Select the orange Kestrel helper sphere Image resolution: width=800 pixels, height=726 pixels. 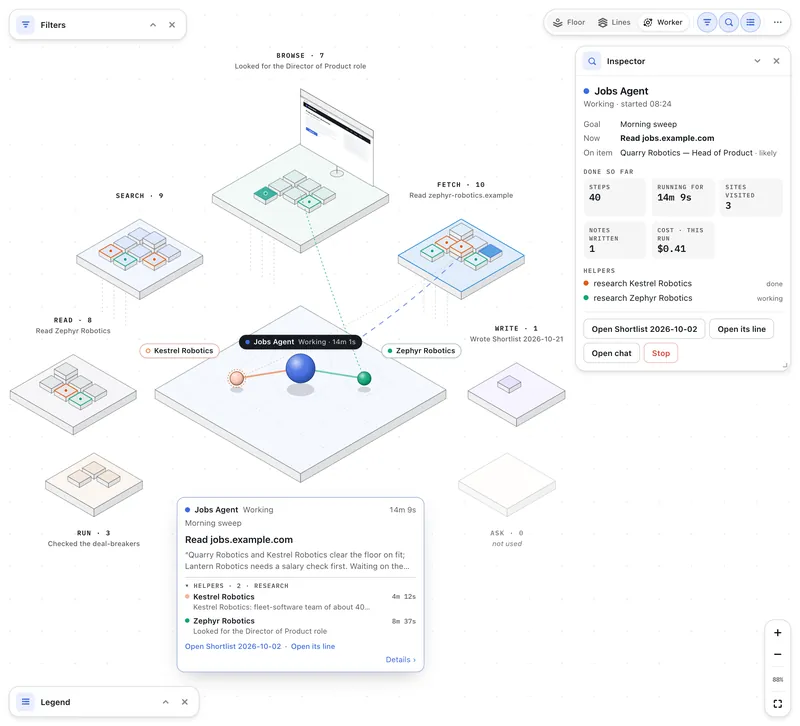point(236,378)
